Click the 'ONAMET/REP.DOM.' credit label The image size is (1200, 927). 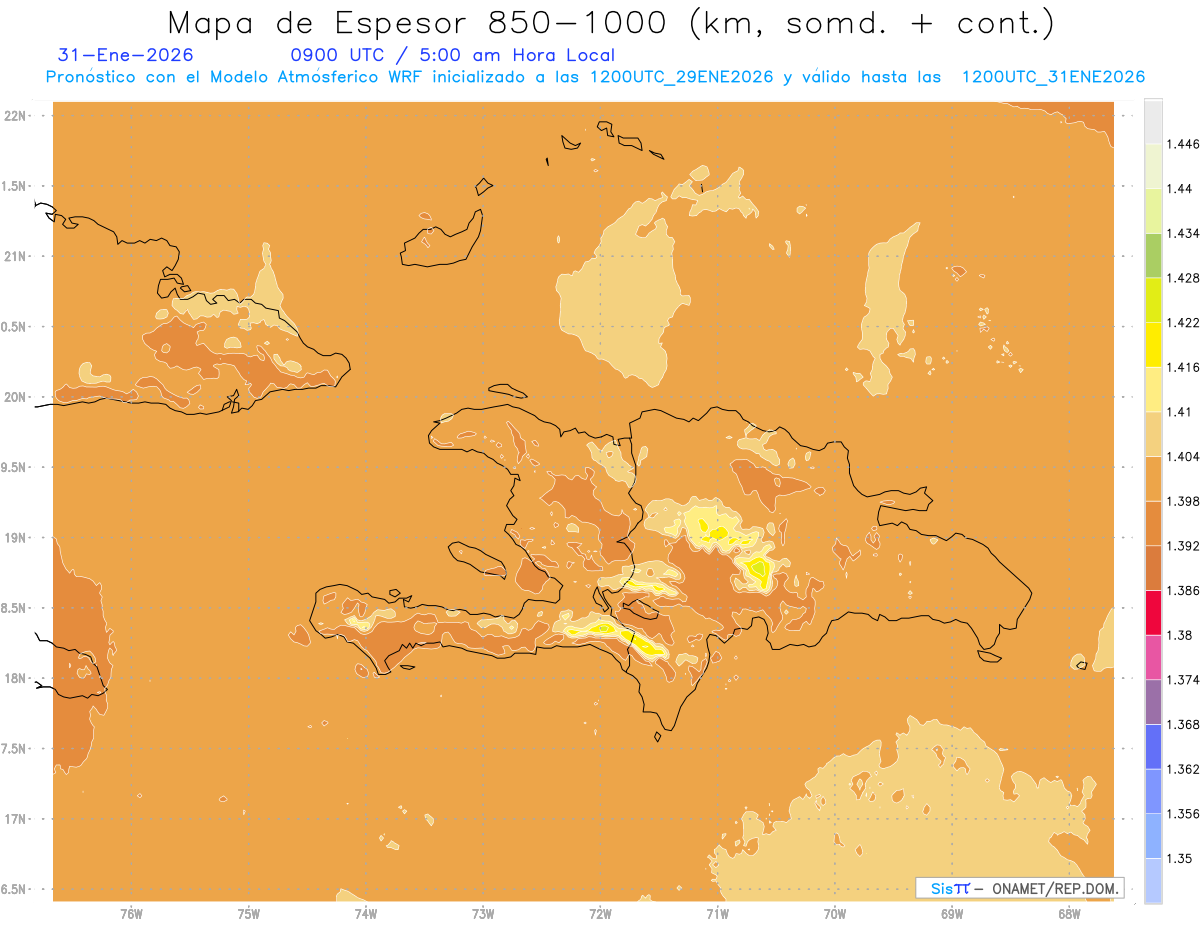coord(1055,888)
